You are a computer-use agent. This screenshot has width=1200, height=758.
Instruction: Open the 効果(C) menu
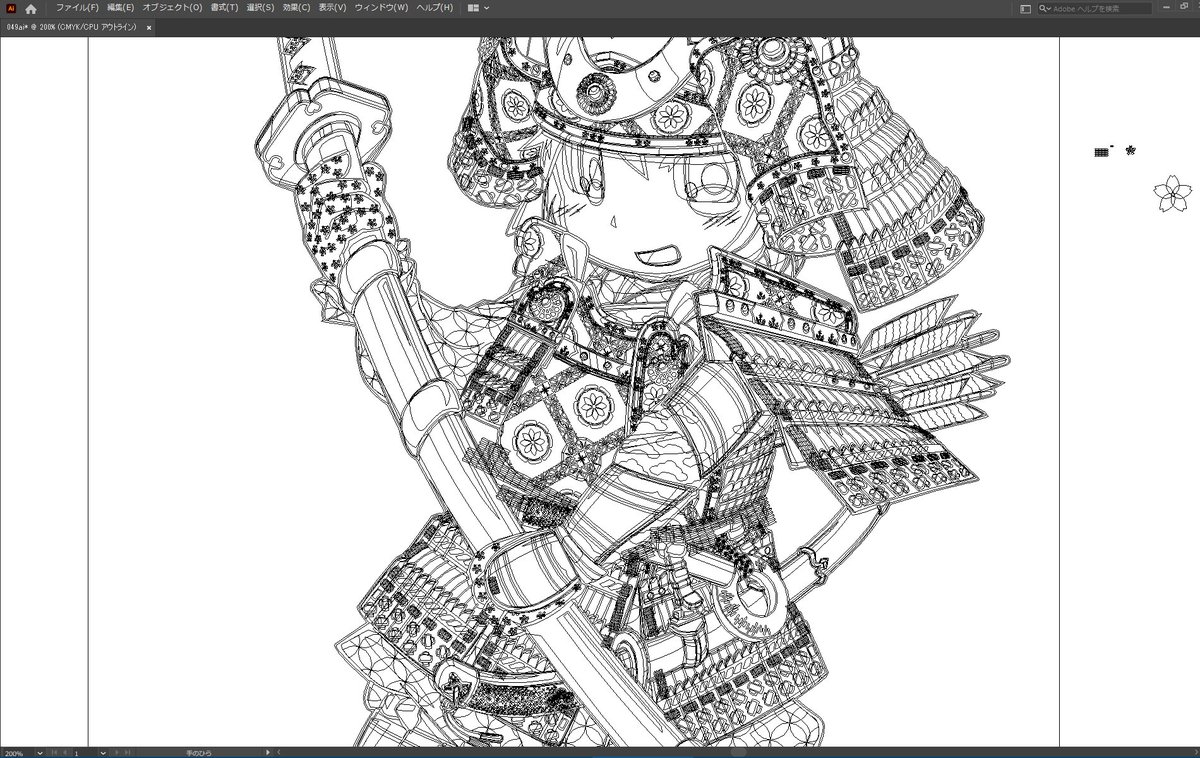[x=297, y=8]
